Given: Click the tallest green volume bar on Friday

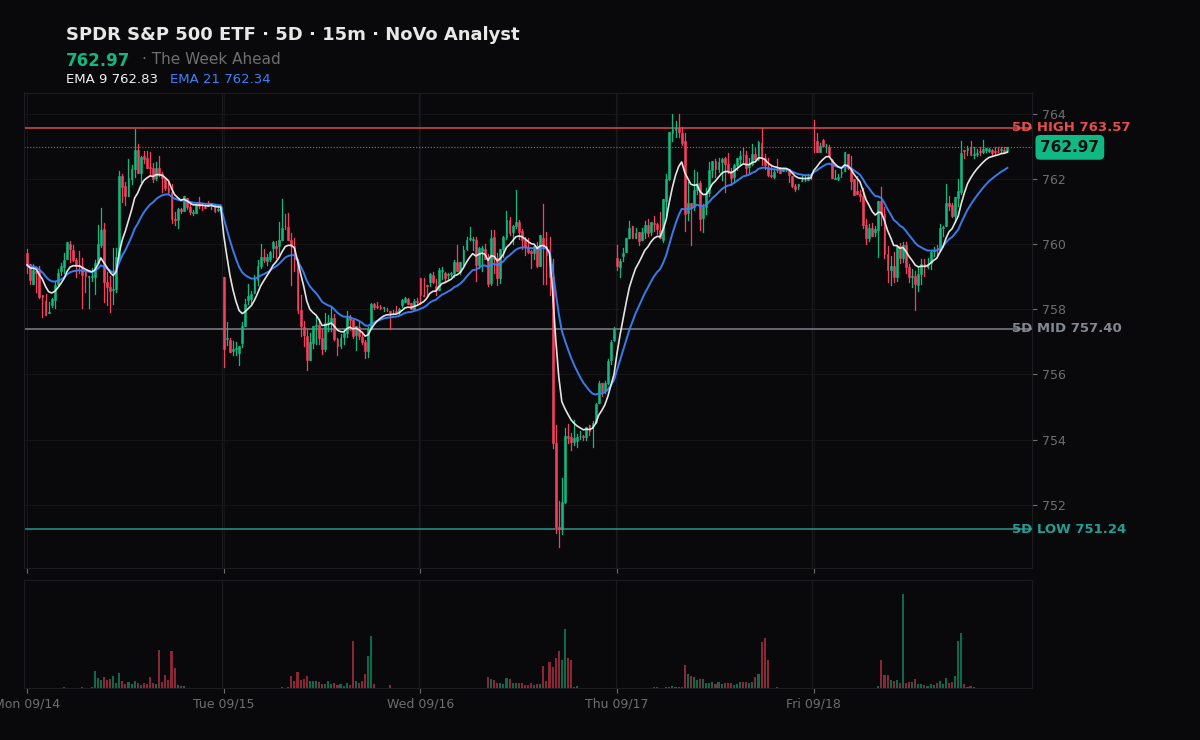Looking at the screenshot, I should [x=903, y=641].
